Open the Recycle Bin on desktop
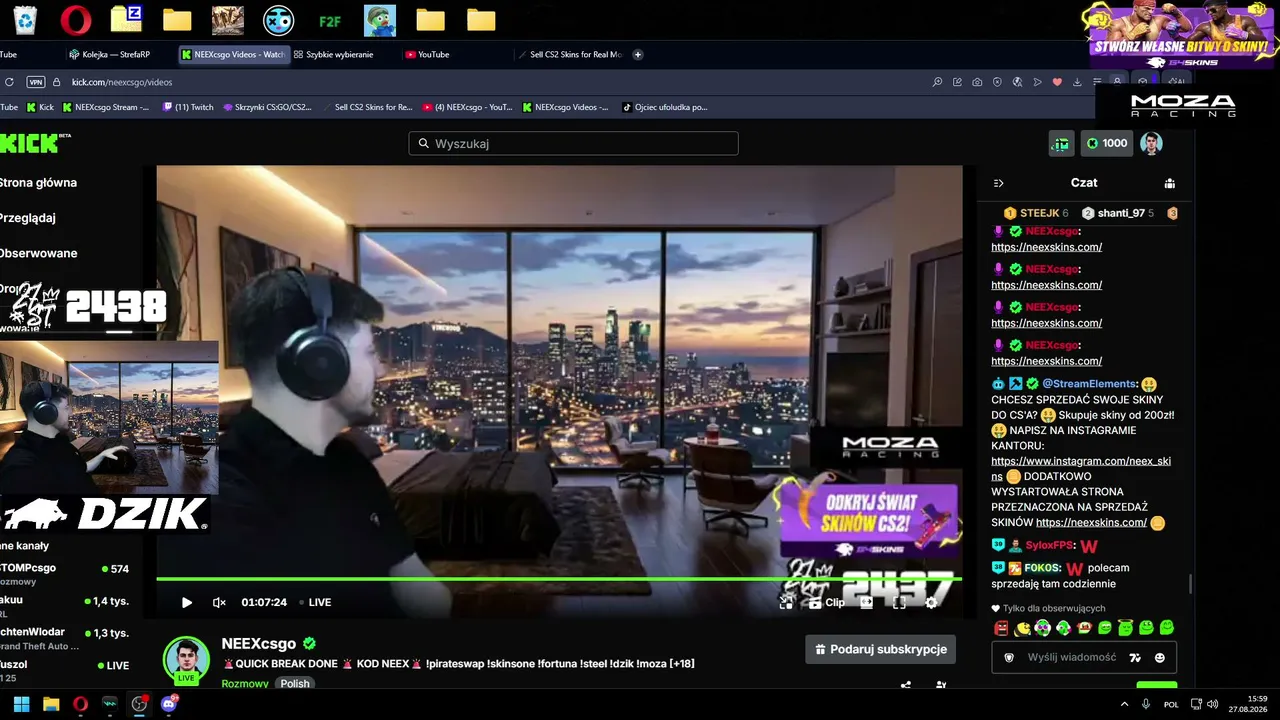Viewport: 1280px width, 720px height. [x=24, y=19]
